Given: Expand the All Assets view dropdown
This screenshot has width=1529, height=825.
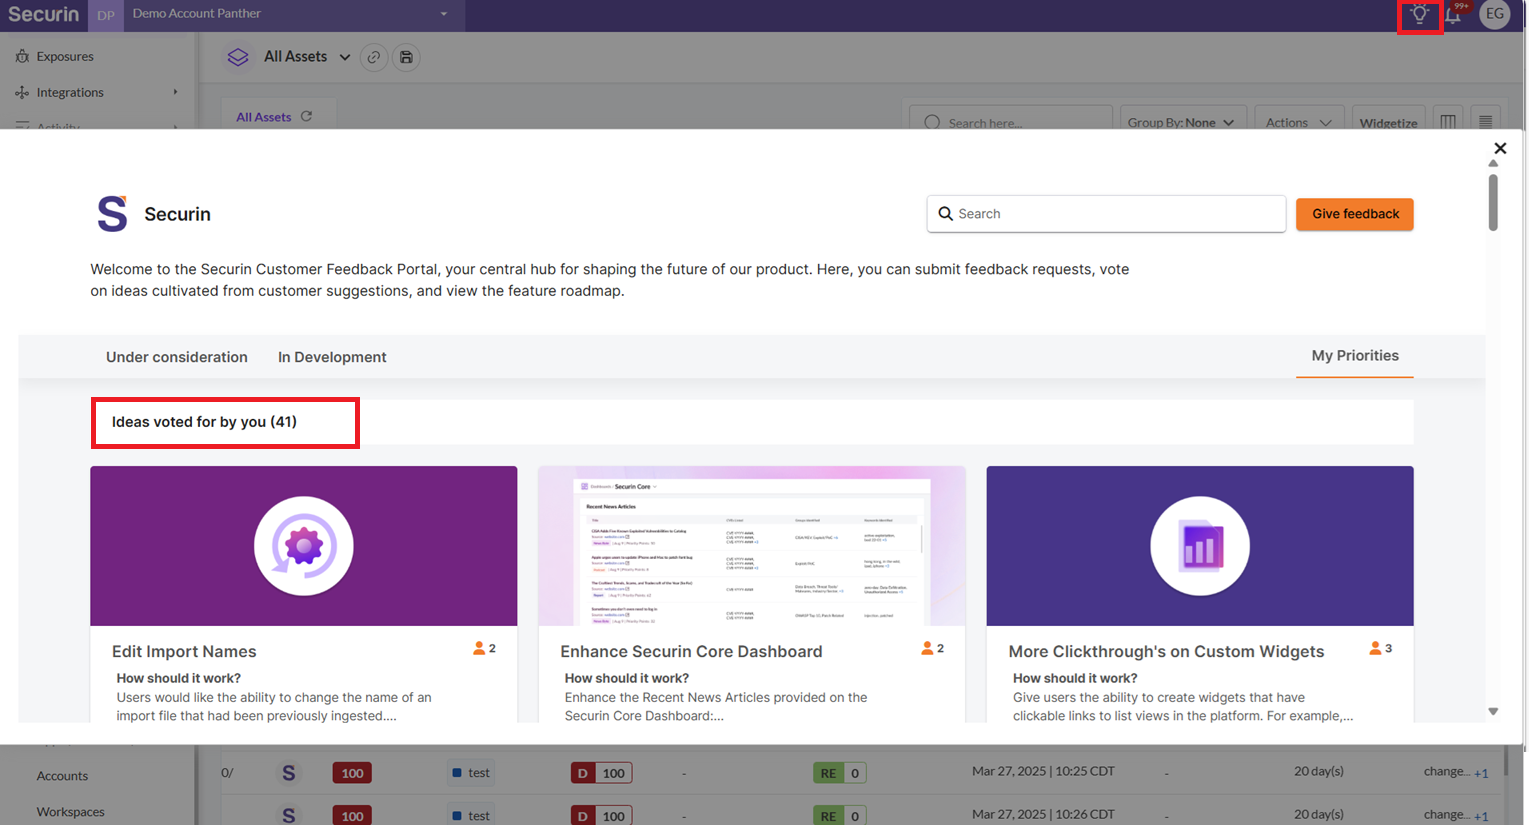Looking at the screenshot, I should tap(345, 57).
